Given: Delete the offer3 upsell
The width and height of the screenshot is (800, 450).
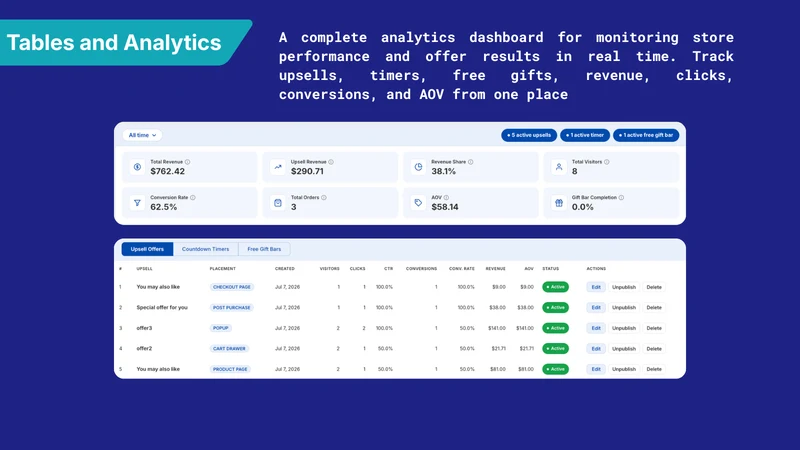Looking at the screenshot, I should pos(654,328).
